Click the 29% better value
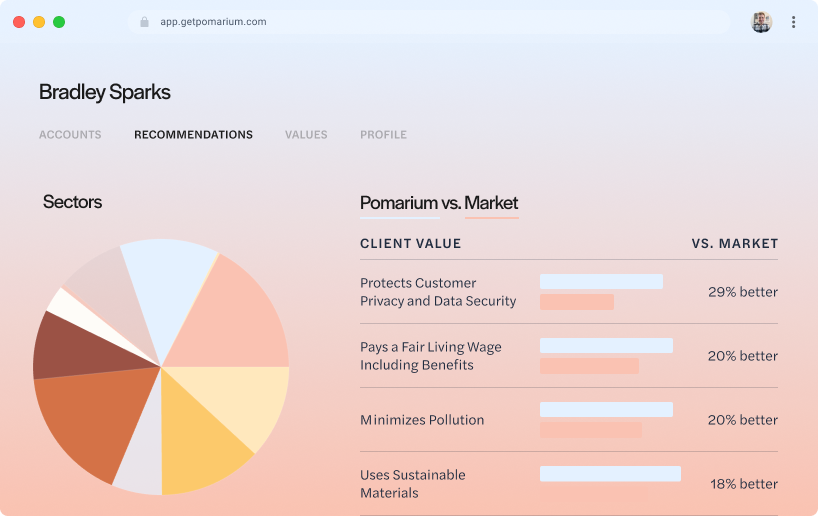This screenshot has height=516, width=818. coord(743,292)
